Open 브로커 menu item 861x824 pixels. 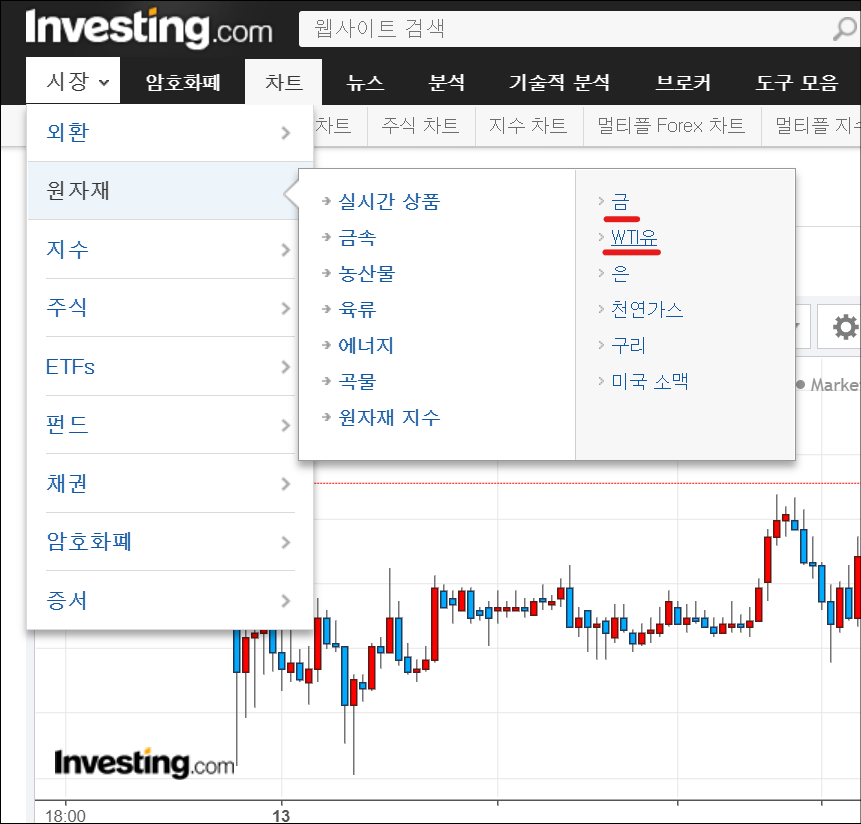tap(683, 82)
